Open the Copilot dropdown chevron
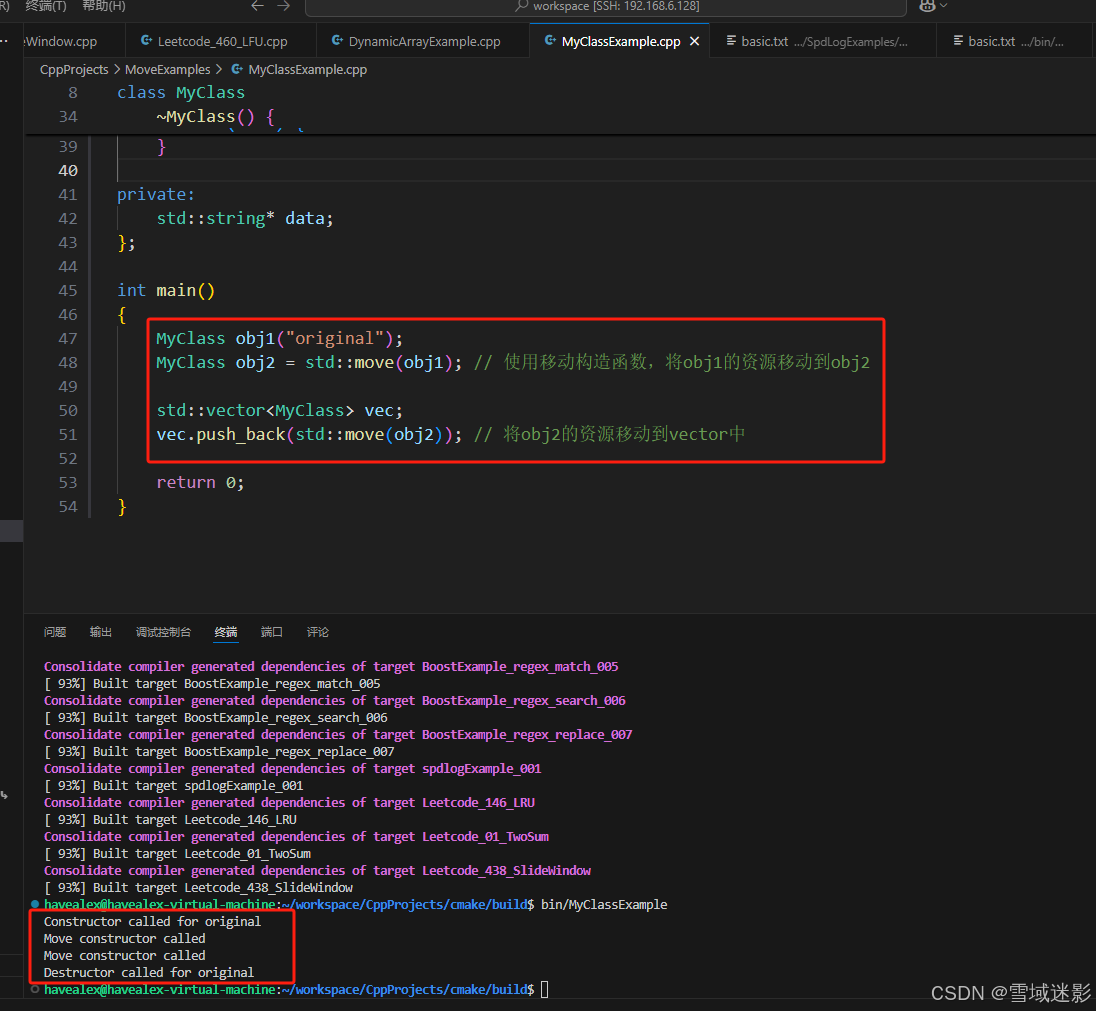This screenshot has width=1096, height=1011. click(941, 6)
